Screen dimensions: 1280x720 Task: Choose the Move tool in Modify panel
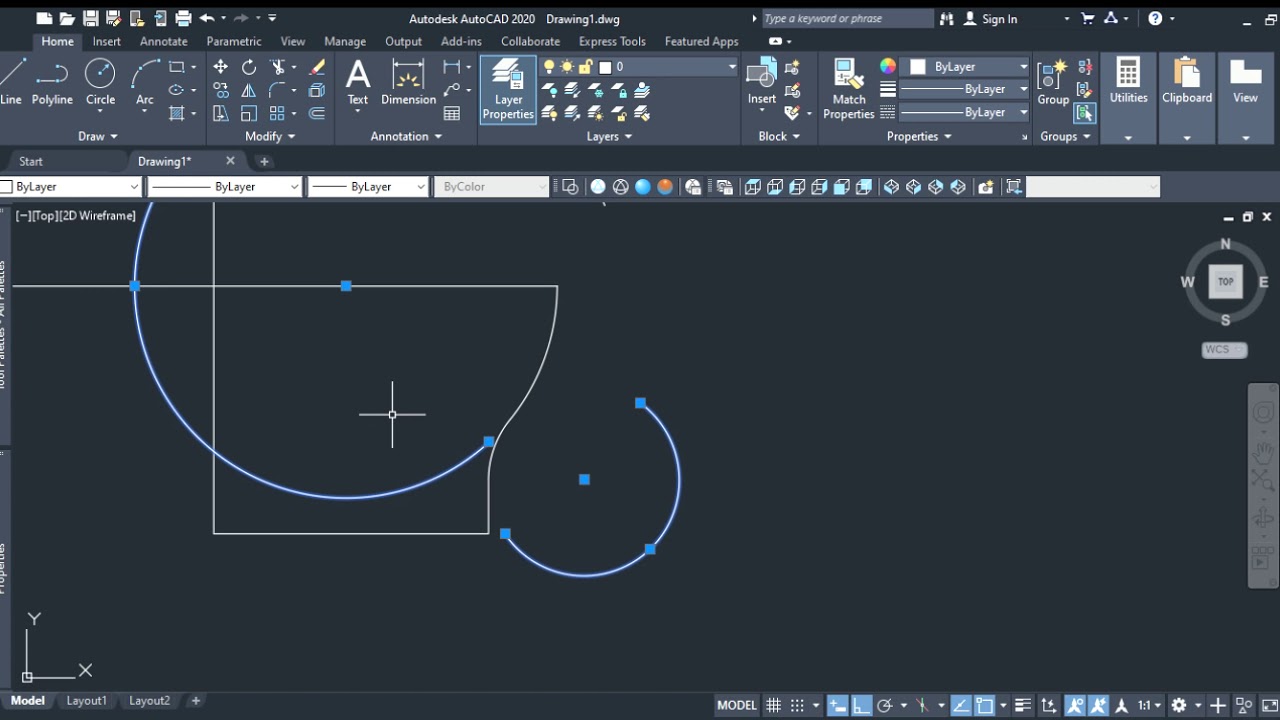pos(220,67)
